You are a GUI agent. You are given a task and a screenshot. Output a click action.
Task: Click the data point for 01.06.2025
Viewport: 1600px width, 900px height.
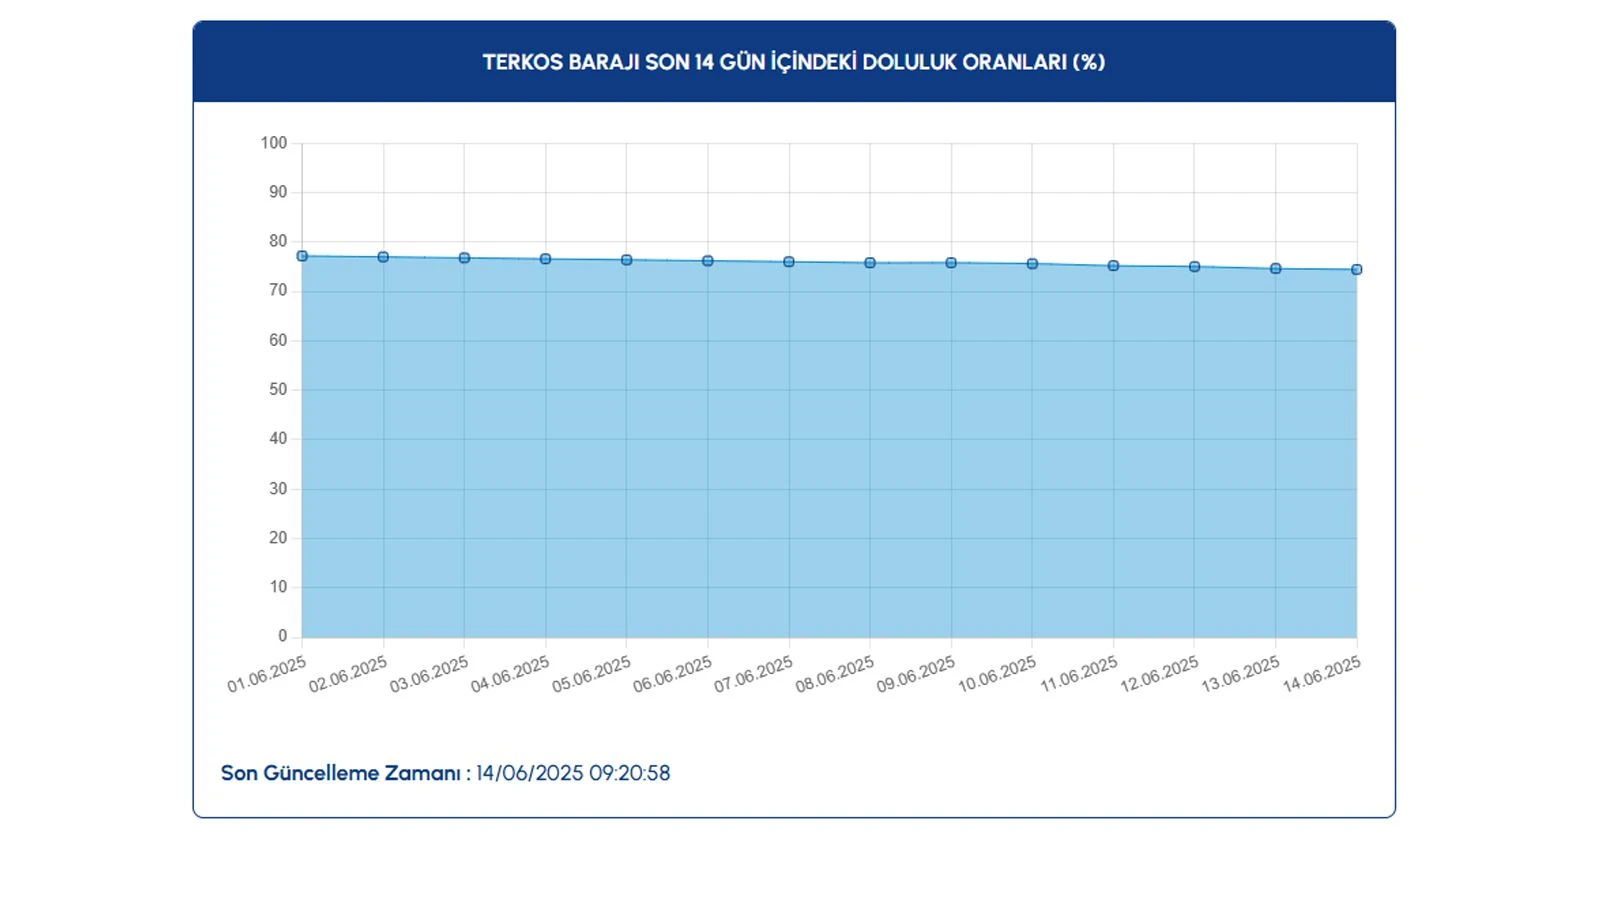302,256
